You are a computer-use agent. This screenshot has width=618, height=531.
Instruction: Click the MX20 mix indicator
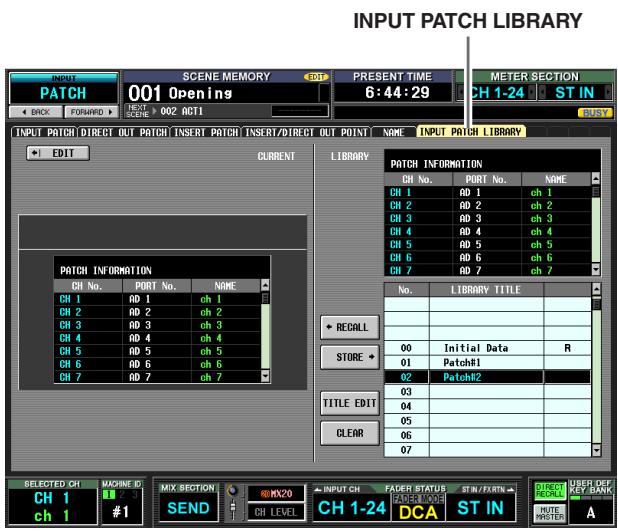coord(276,494)
